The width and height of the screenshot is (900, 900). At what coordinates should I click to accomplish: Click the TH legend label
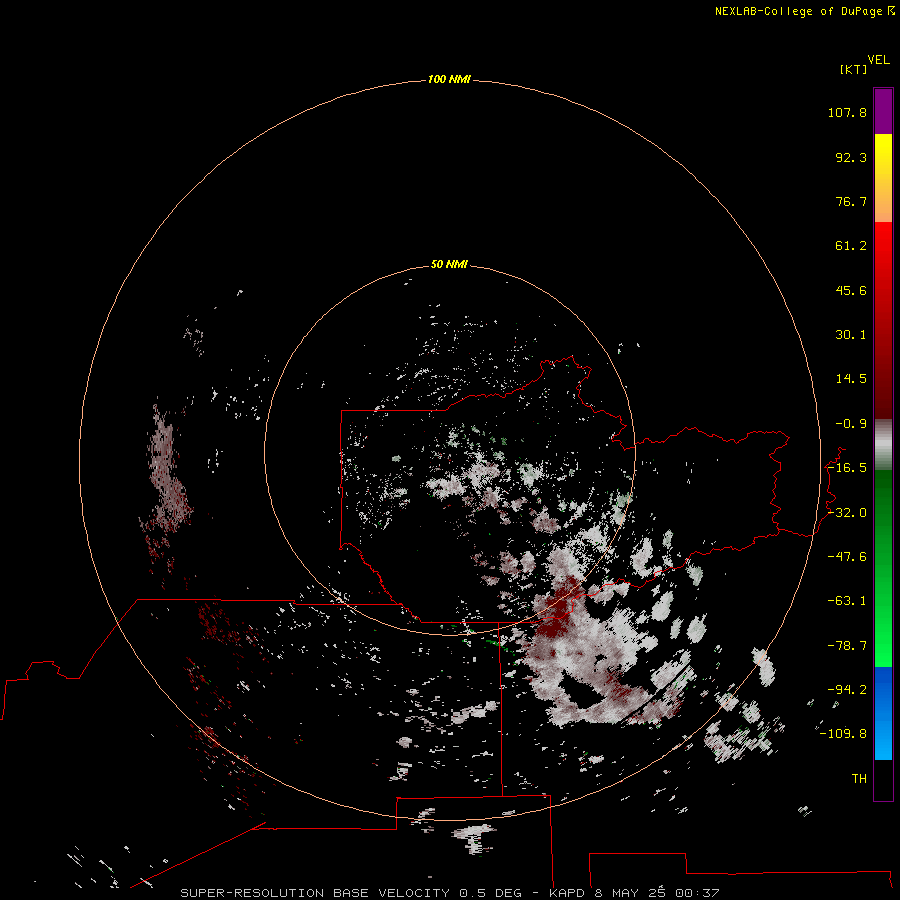[859, 778]
